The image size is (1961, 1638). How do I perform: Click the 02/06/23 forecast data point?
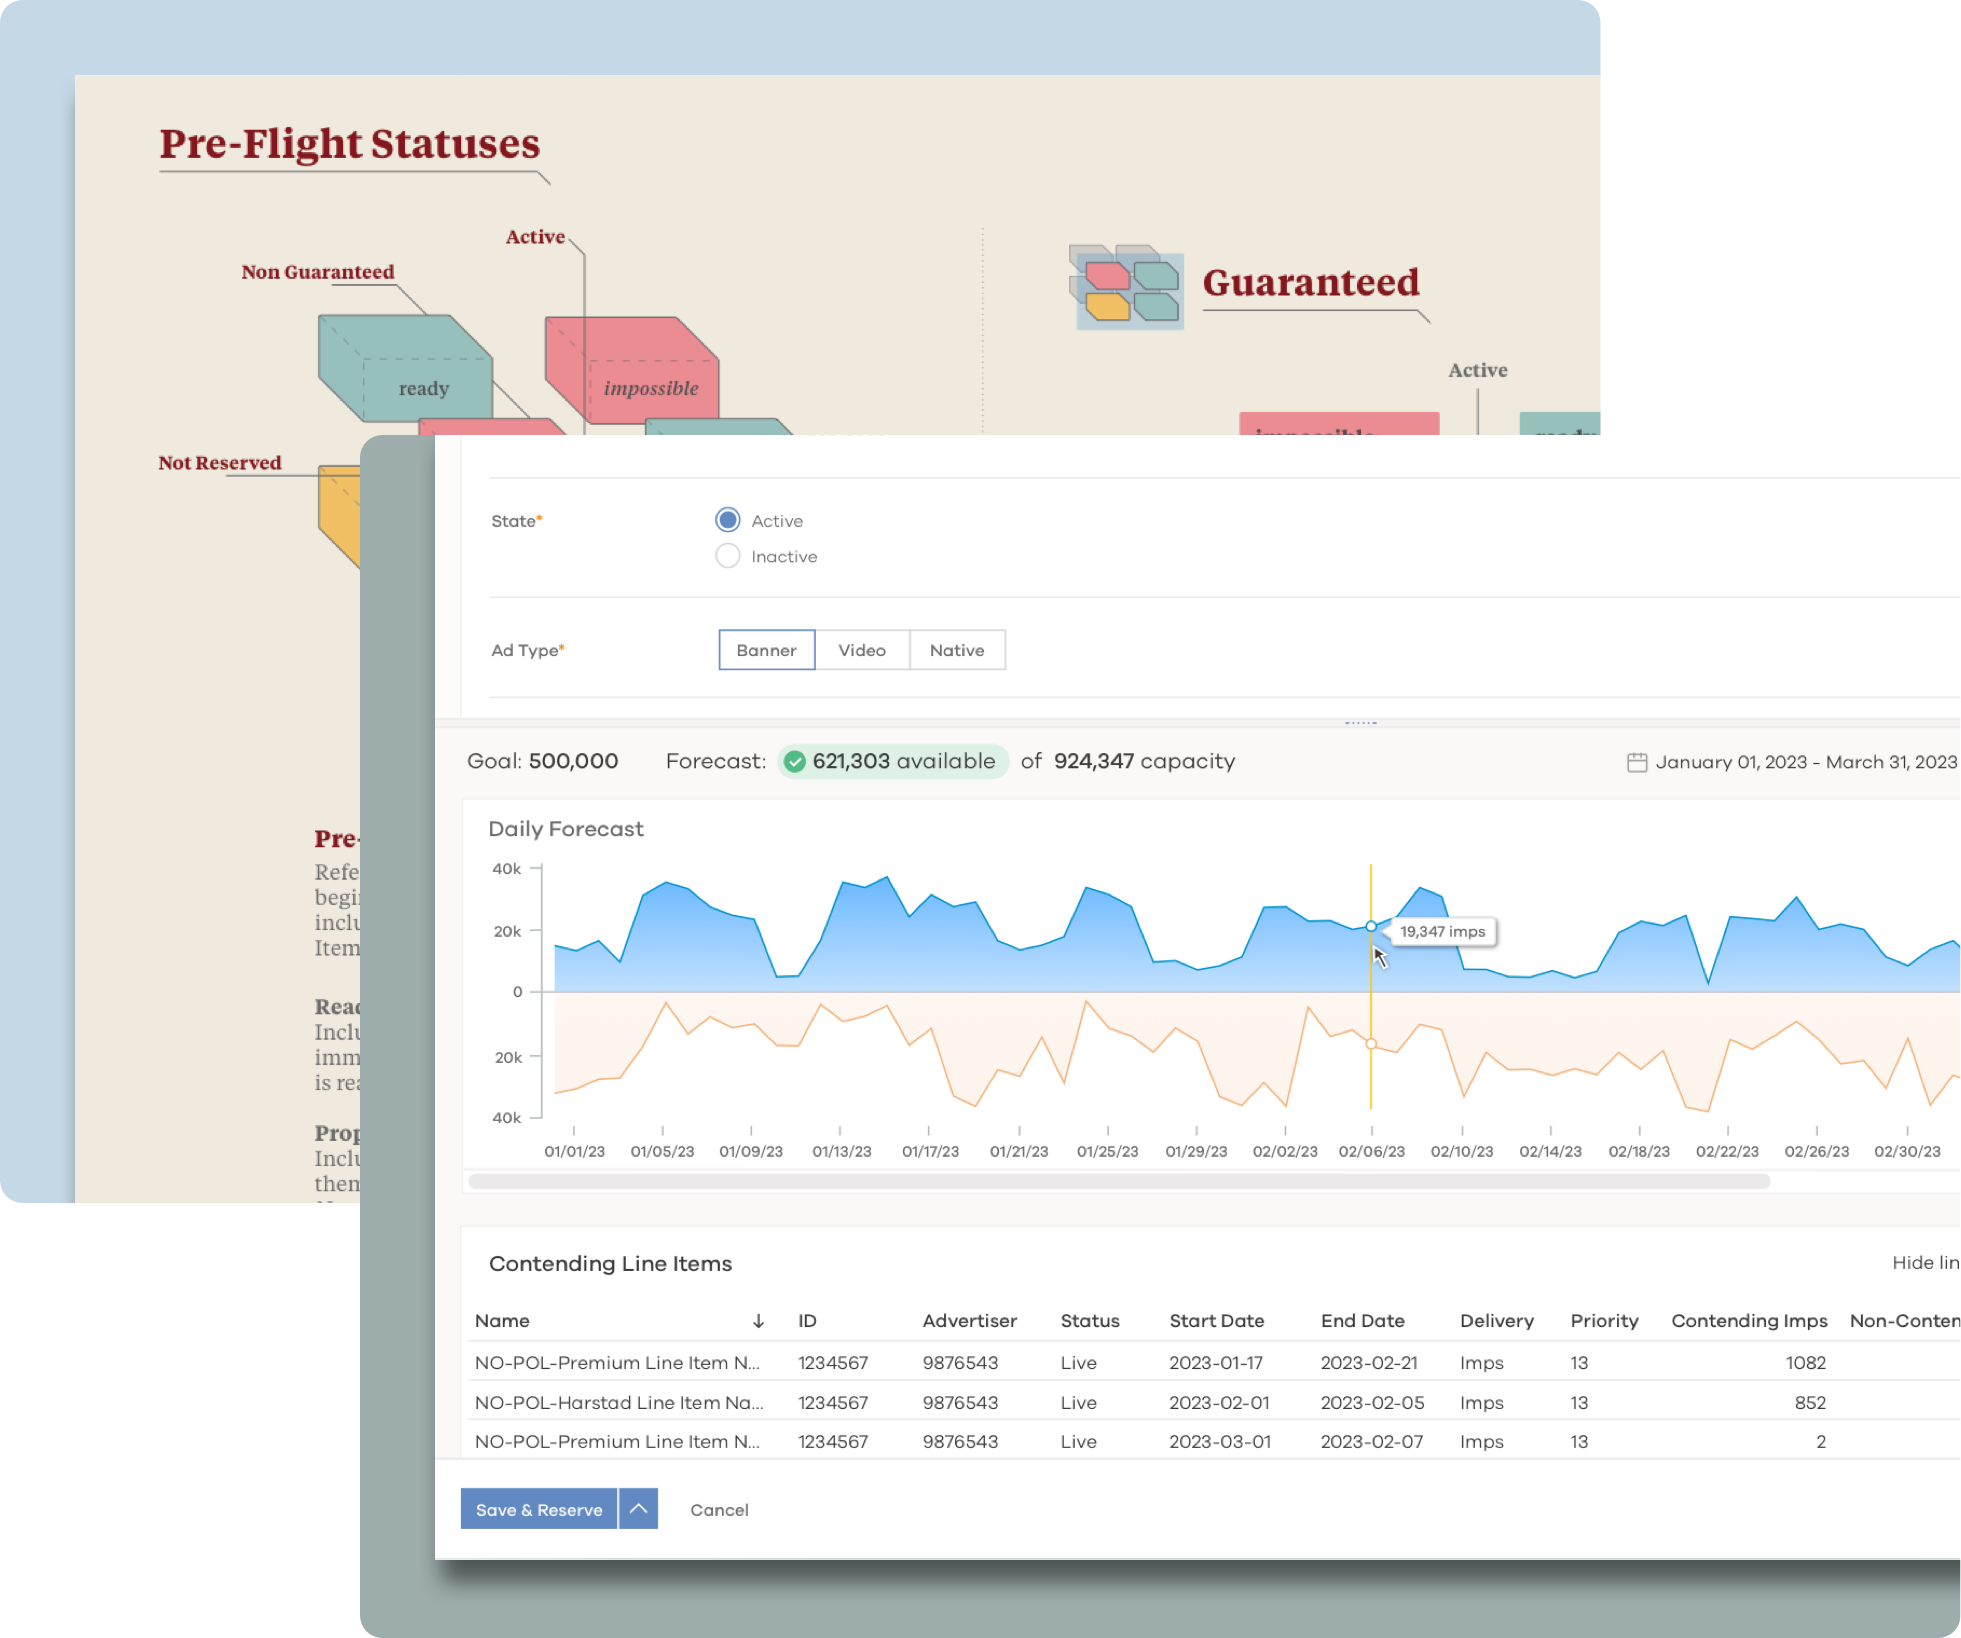coord(1371,926)
